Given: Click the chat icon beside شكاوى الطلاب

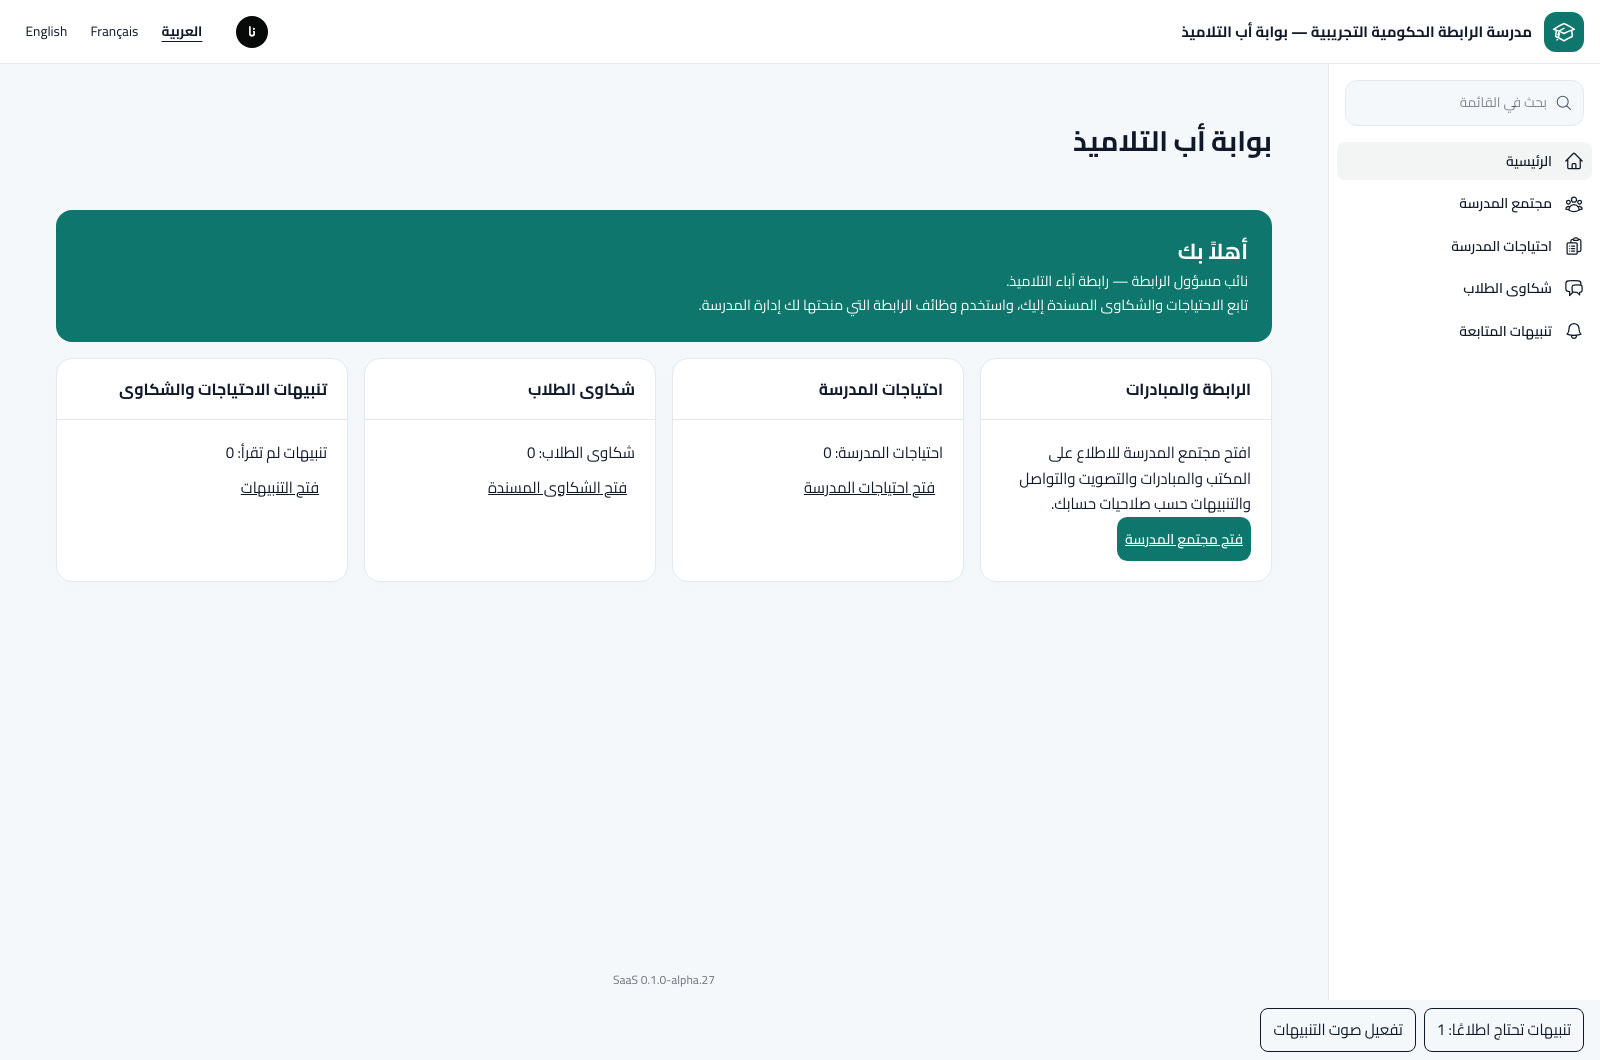Looking at the screenshot, I should tap(1574, 289).
